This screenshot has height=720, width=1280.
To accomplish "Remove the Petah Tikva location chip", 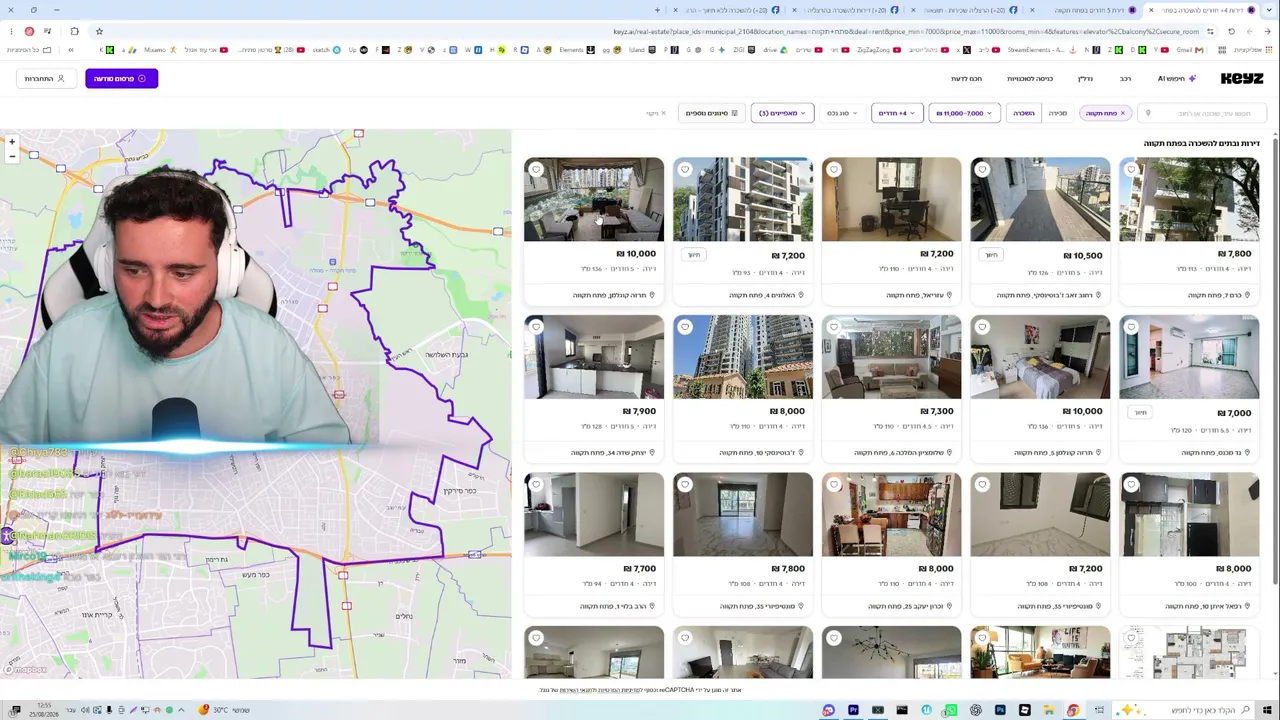I will click(1122, 113).
